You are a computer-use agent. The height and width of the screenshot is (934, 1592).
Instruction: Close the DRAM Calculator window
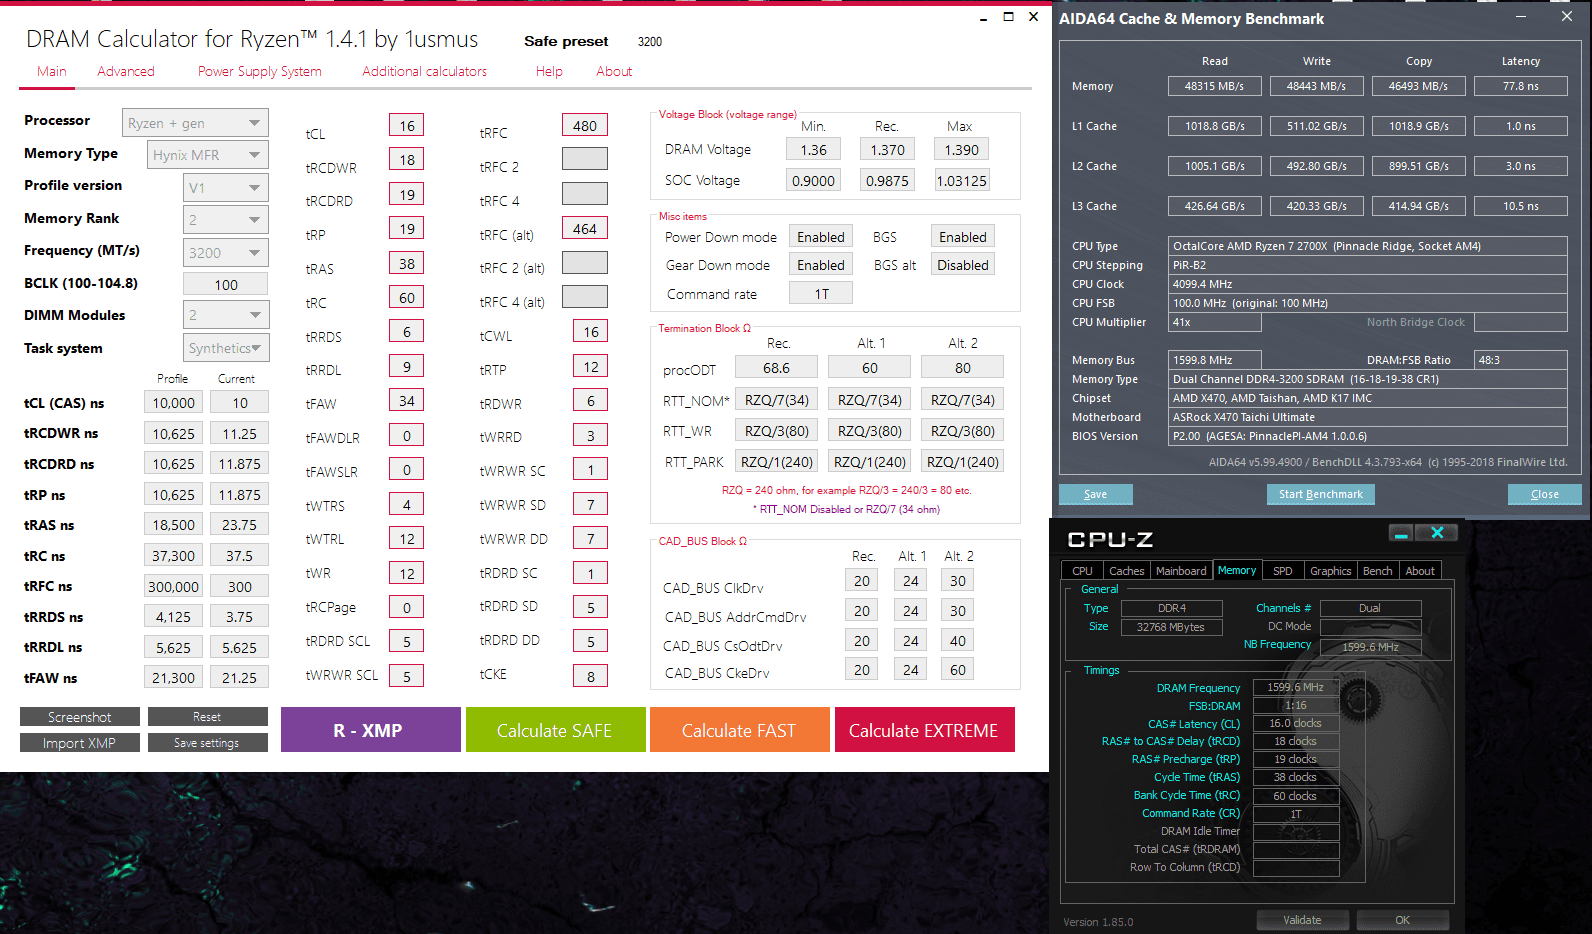[1033, 17]
